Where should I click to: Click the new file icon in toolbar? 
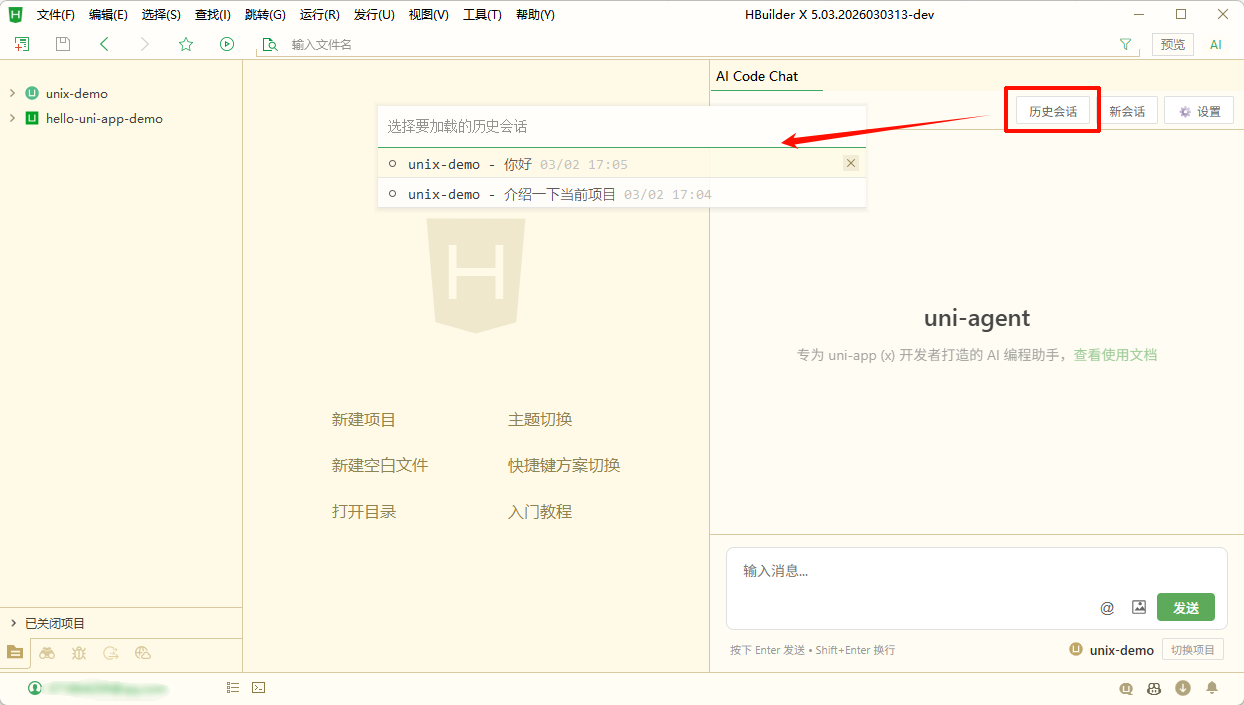(22, 44)
